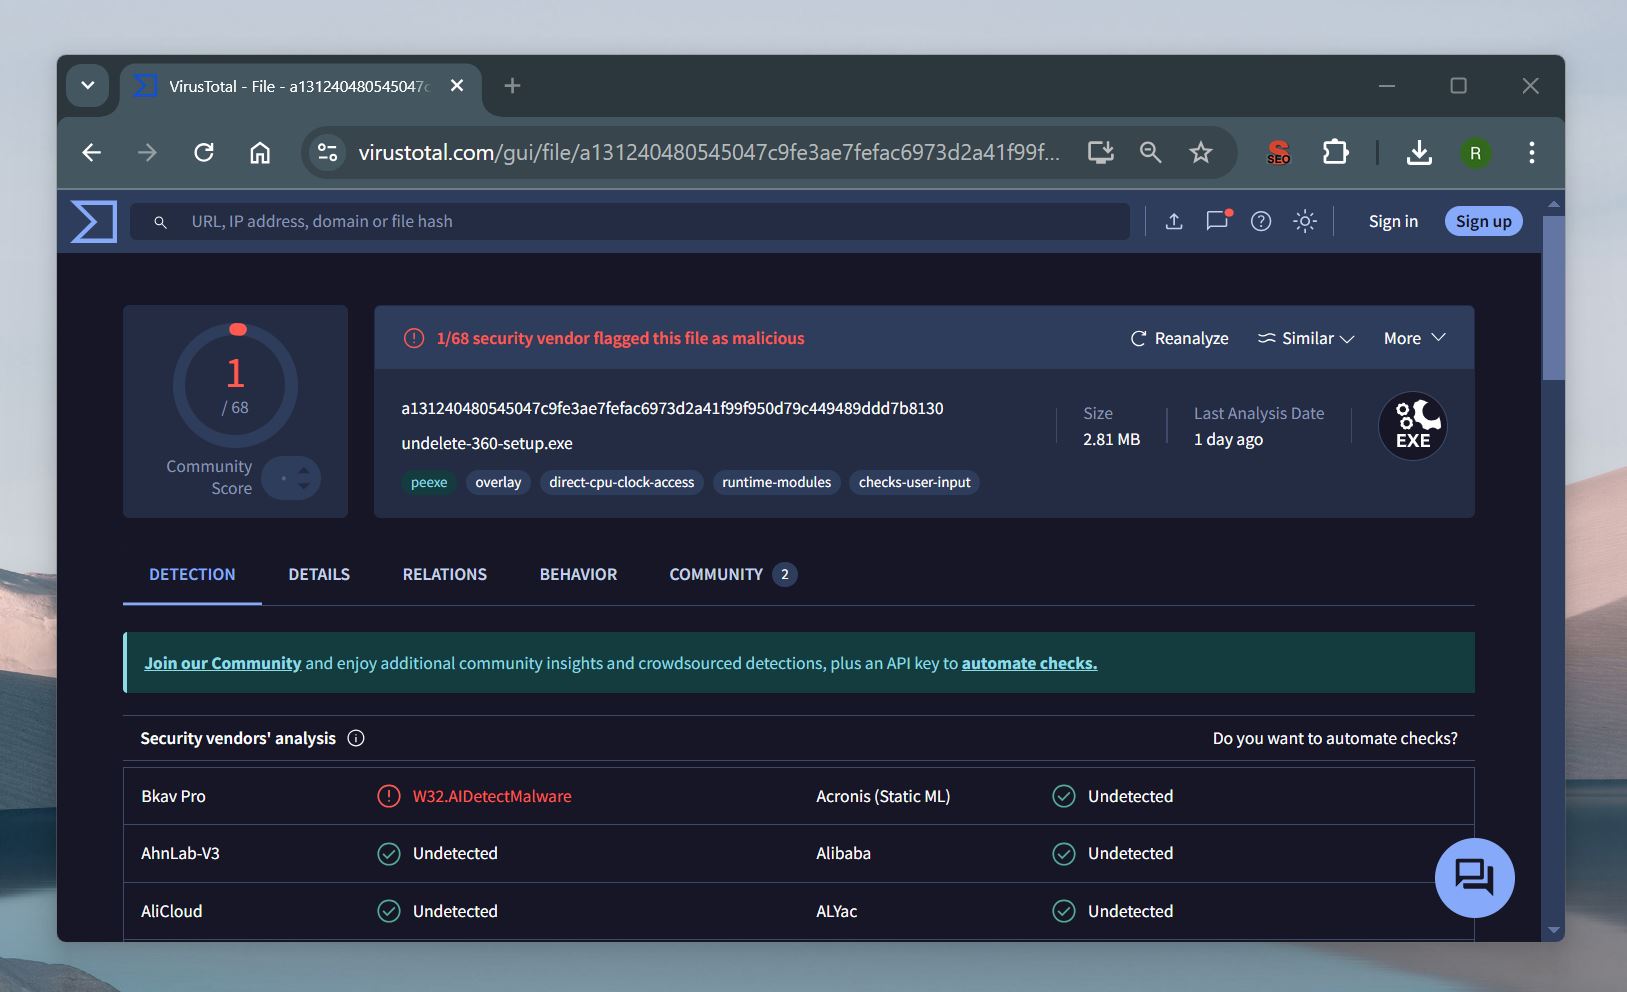Open the site information icon in address bar
The width and height of the screenshot is (1627, 992).
click(x=327, y=152)
